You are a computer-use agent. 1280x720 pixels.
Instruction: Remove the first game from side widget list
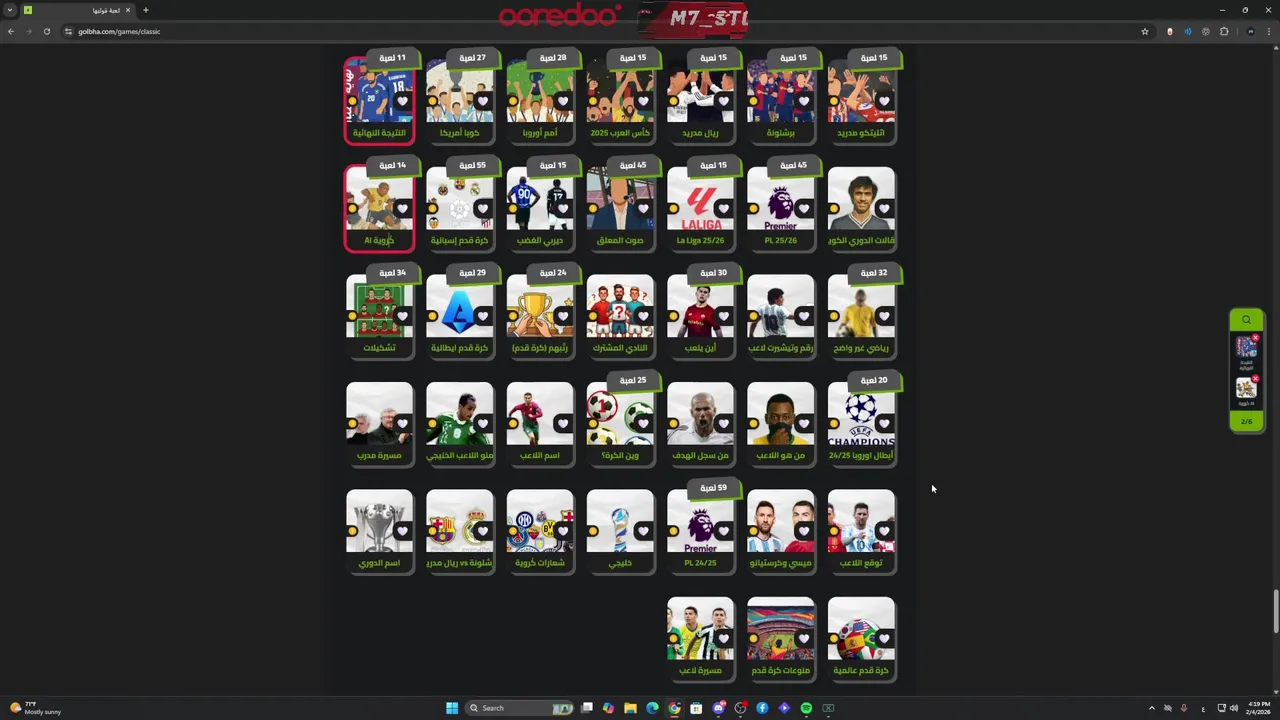(1255, 338)
